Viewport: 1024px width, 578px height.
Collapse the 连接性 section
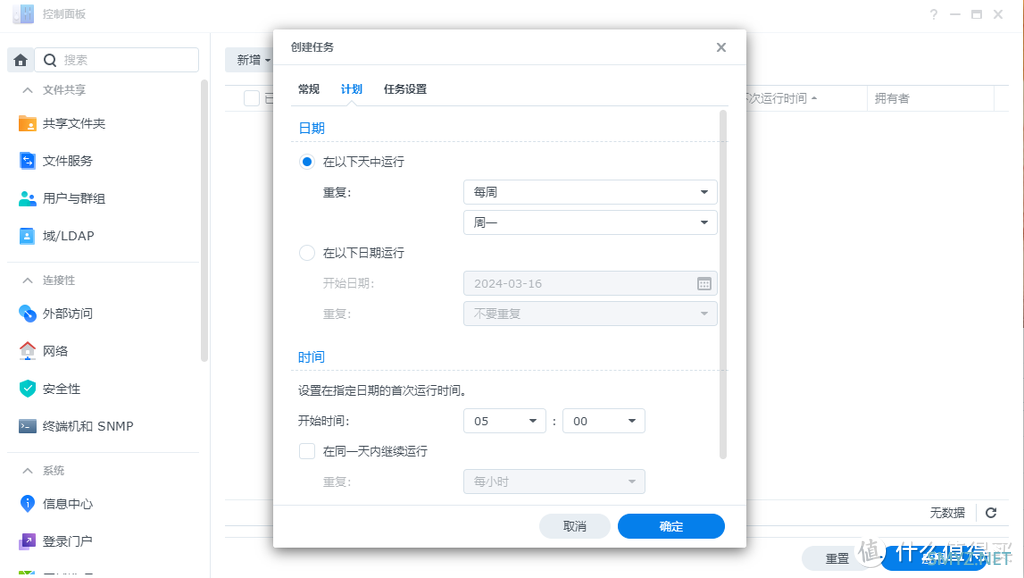27,280
